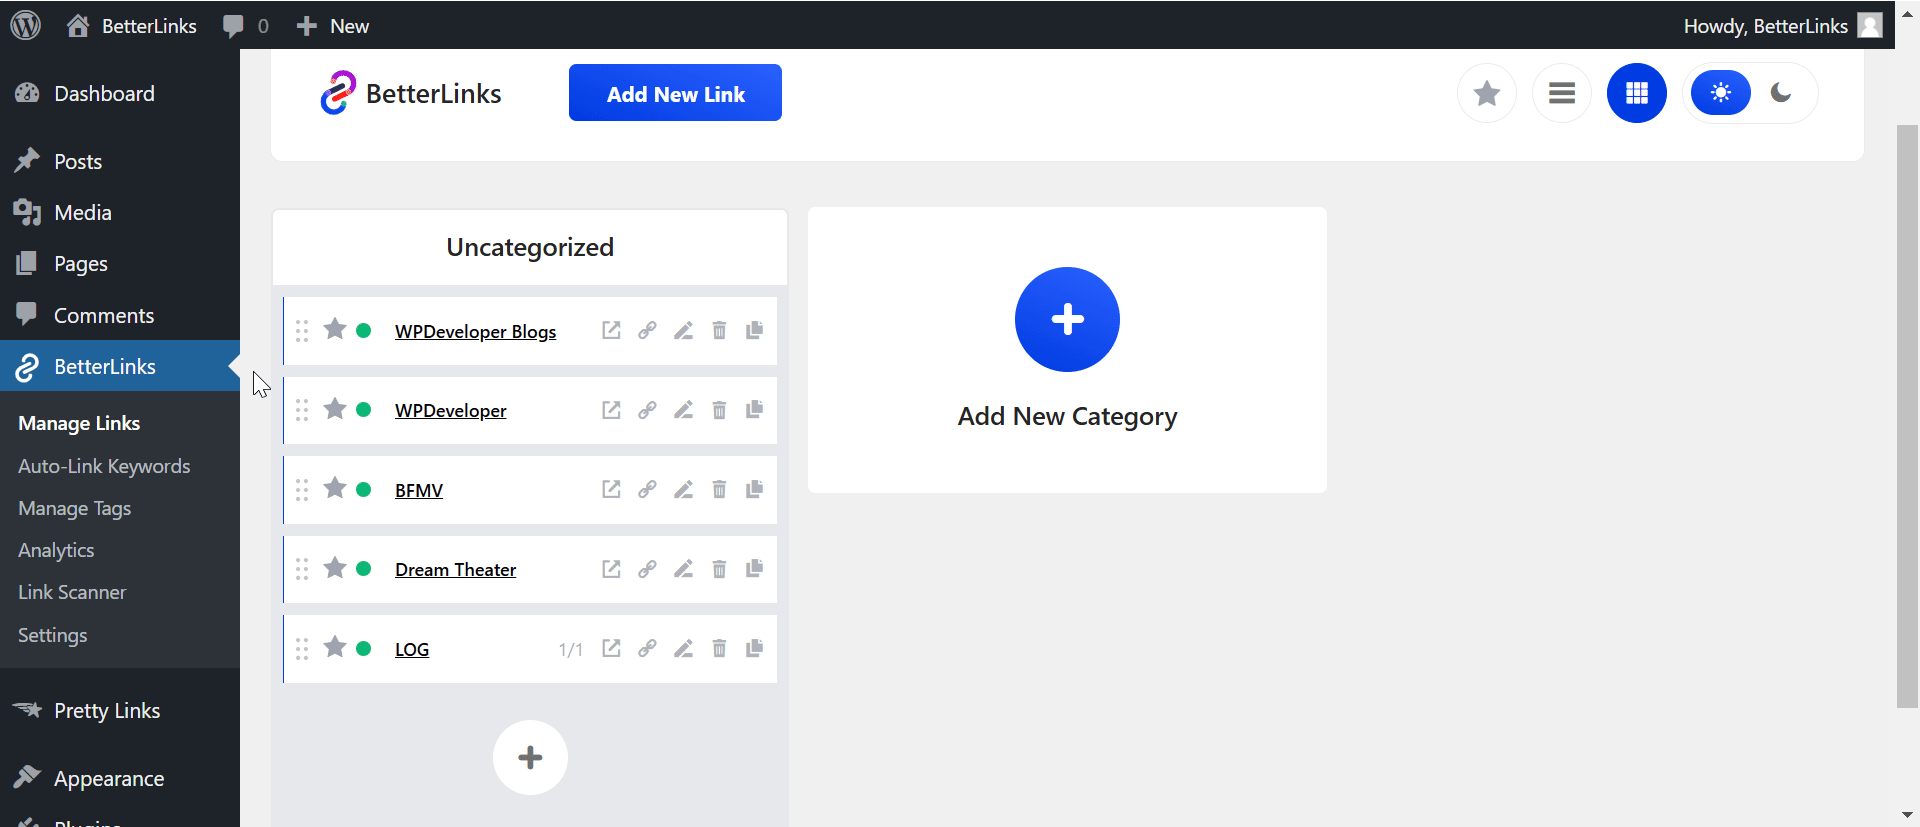Expand the Pretty Links menu
Image resolution: width=1920 pixels, height=827 pixels.
point(107,710)
